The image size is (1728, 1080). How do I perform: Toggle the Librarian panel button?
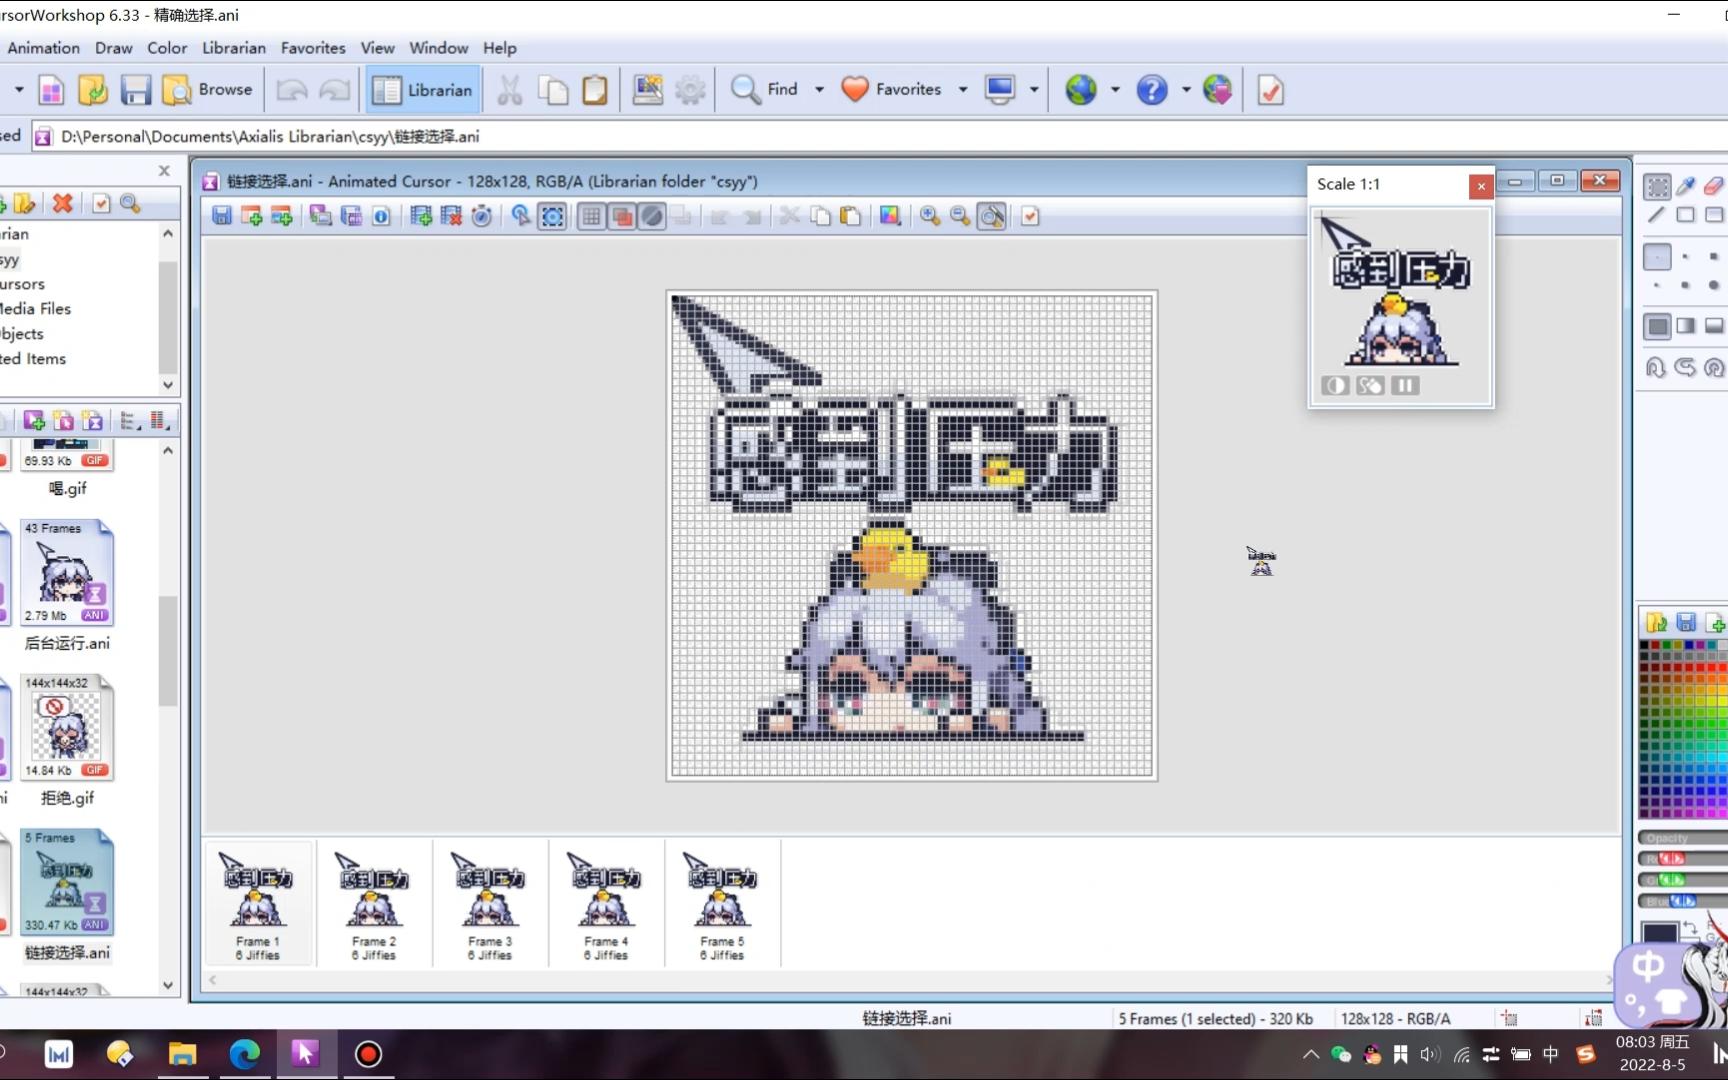pyautogui.click(x=423, y=90)
